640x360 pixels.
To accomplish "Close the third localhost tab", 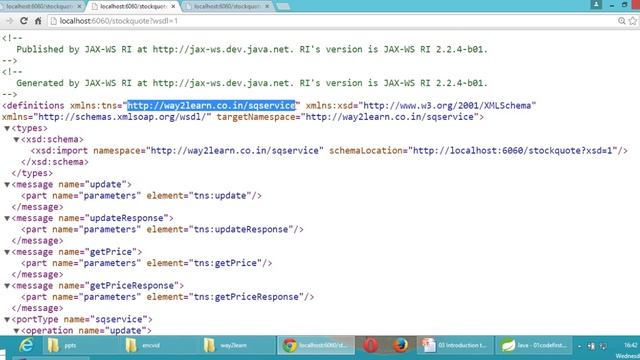I will [x=267, y=7].
